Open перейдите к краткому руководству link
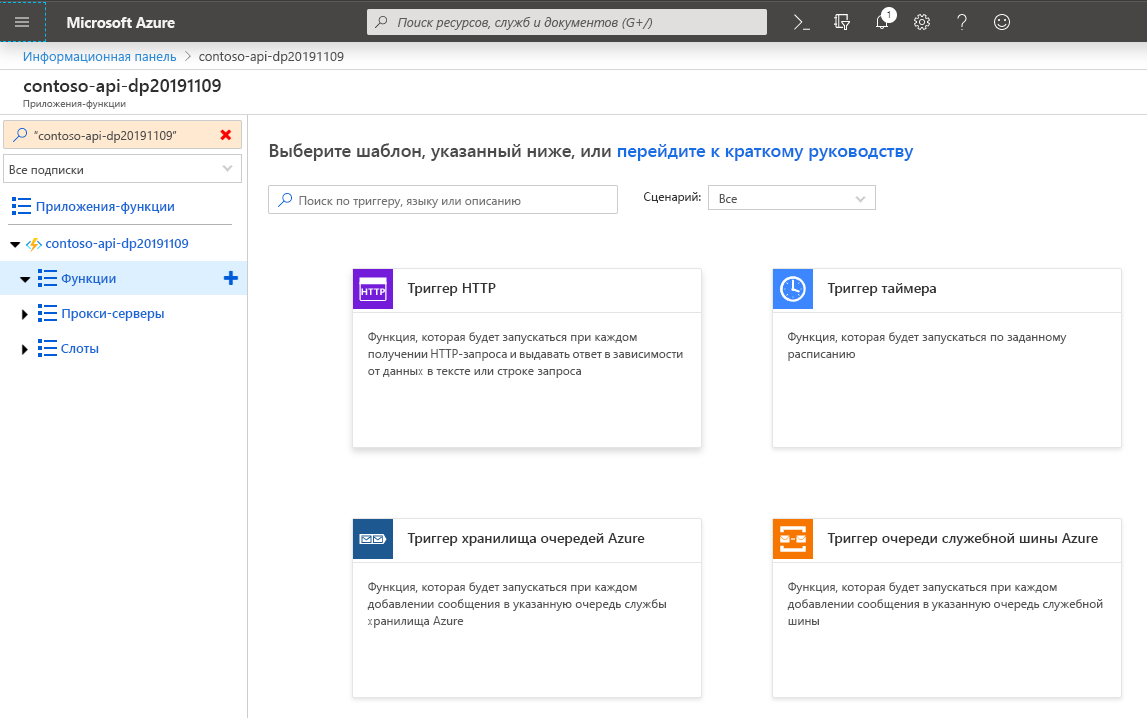 point(765,151)
